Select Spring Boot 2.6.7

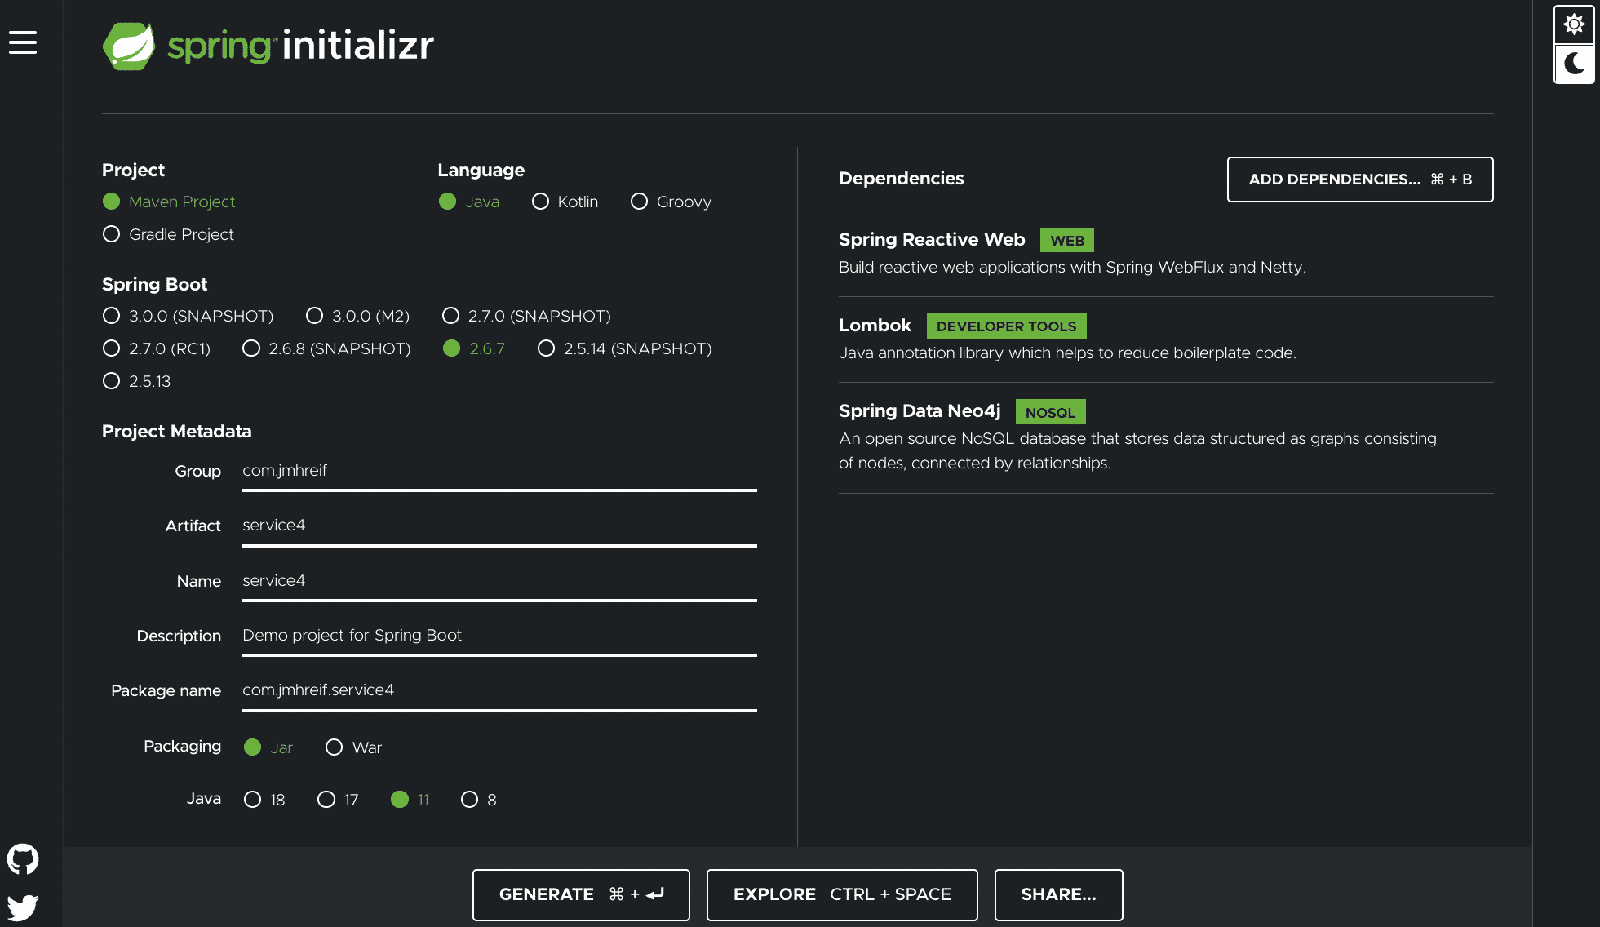pos(474,349)
